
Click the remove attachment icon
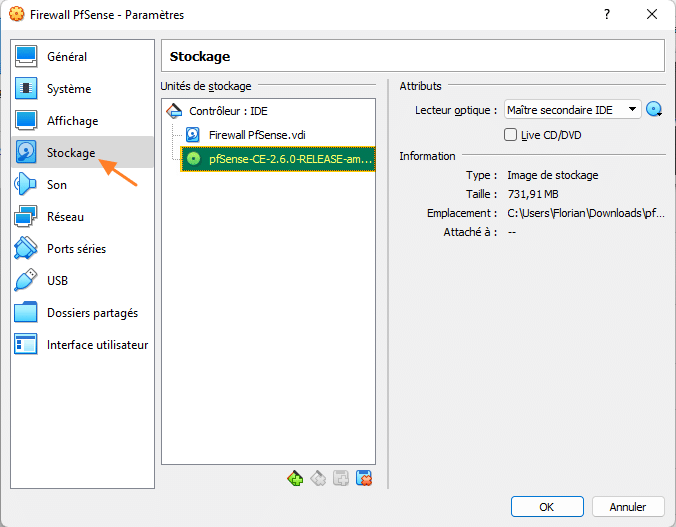pyautogui.click(x=364, y=478)
